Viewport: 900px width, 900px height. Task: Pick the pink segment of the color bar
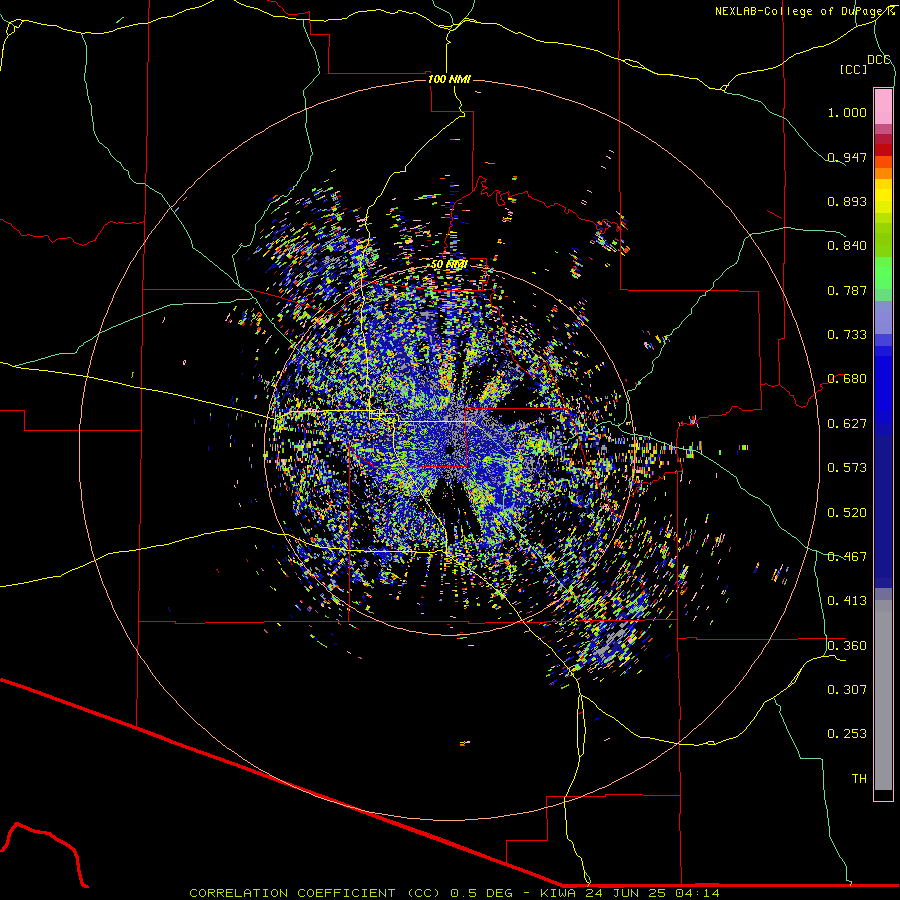tap(883, 106)
